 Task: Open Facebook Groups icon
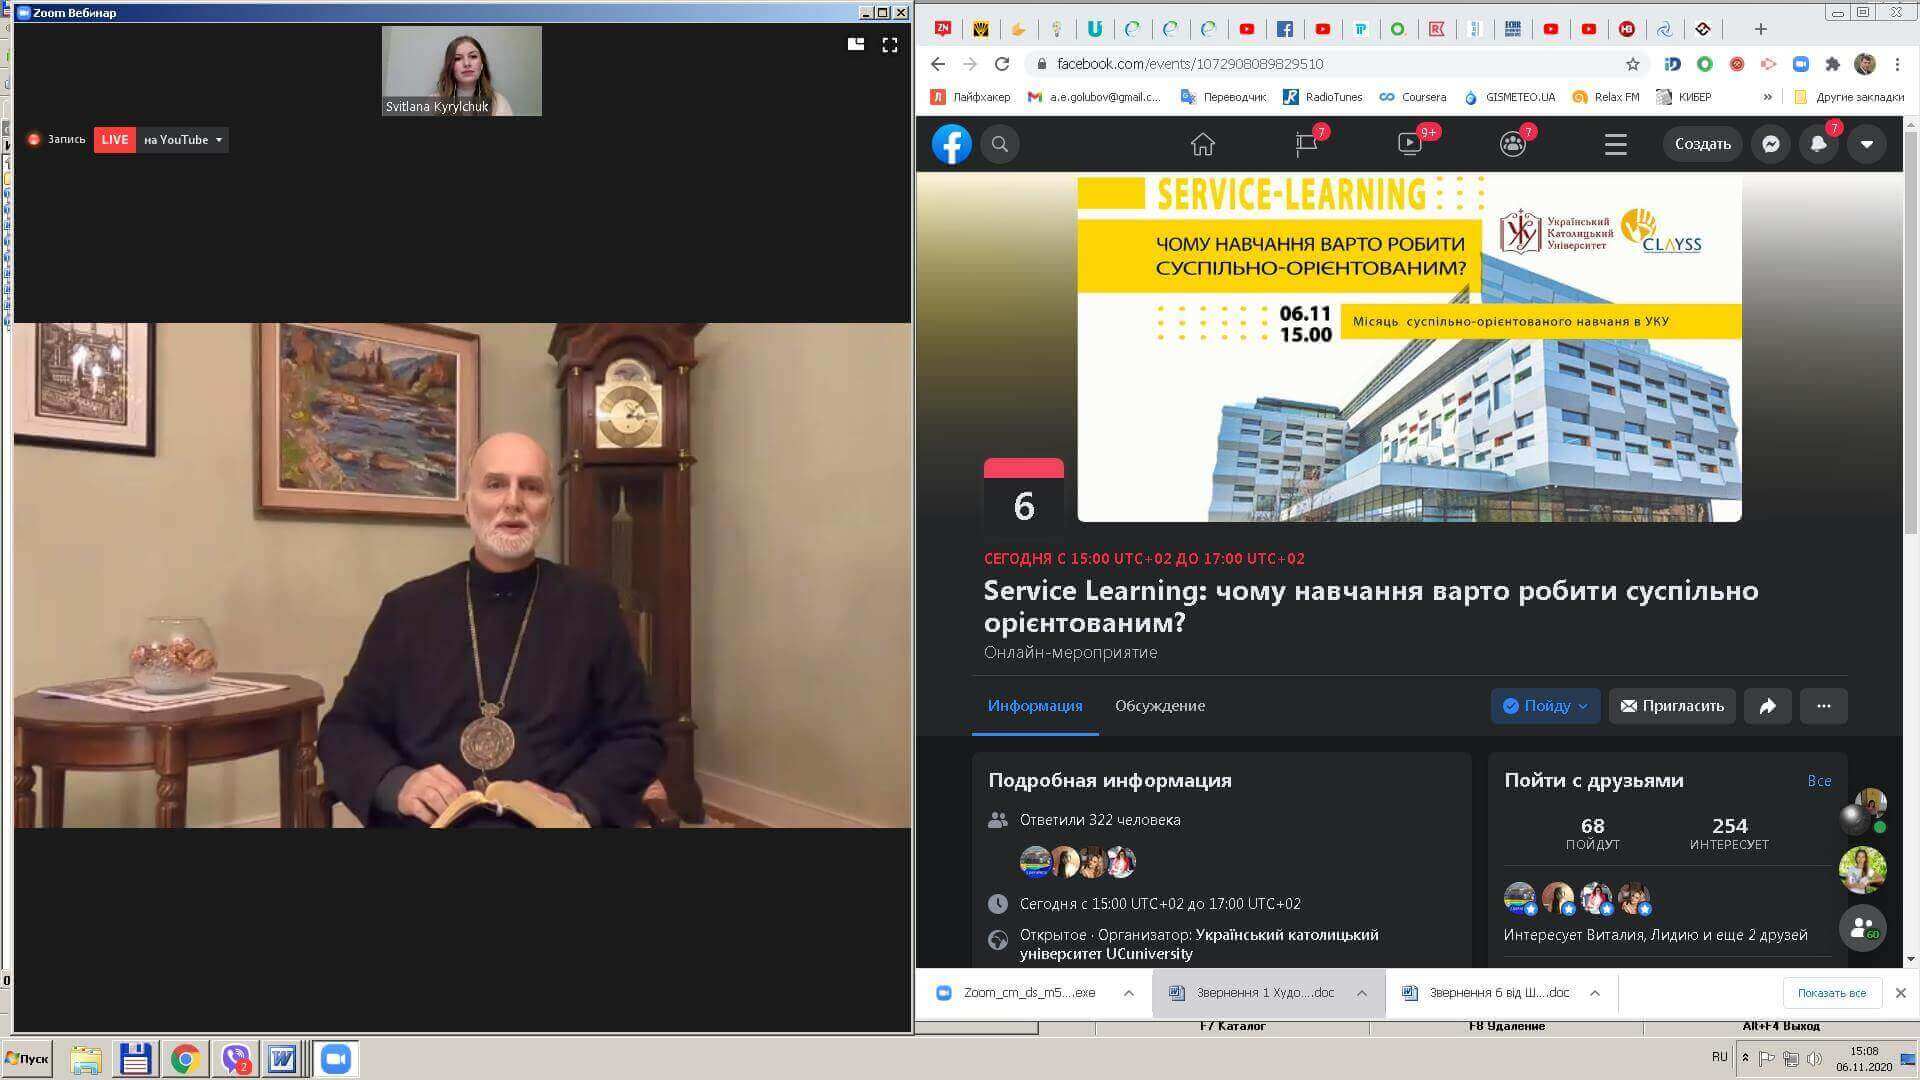1513,144
